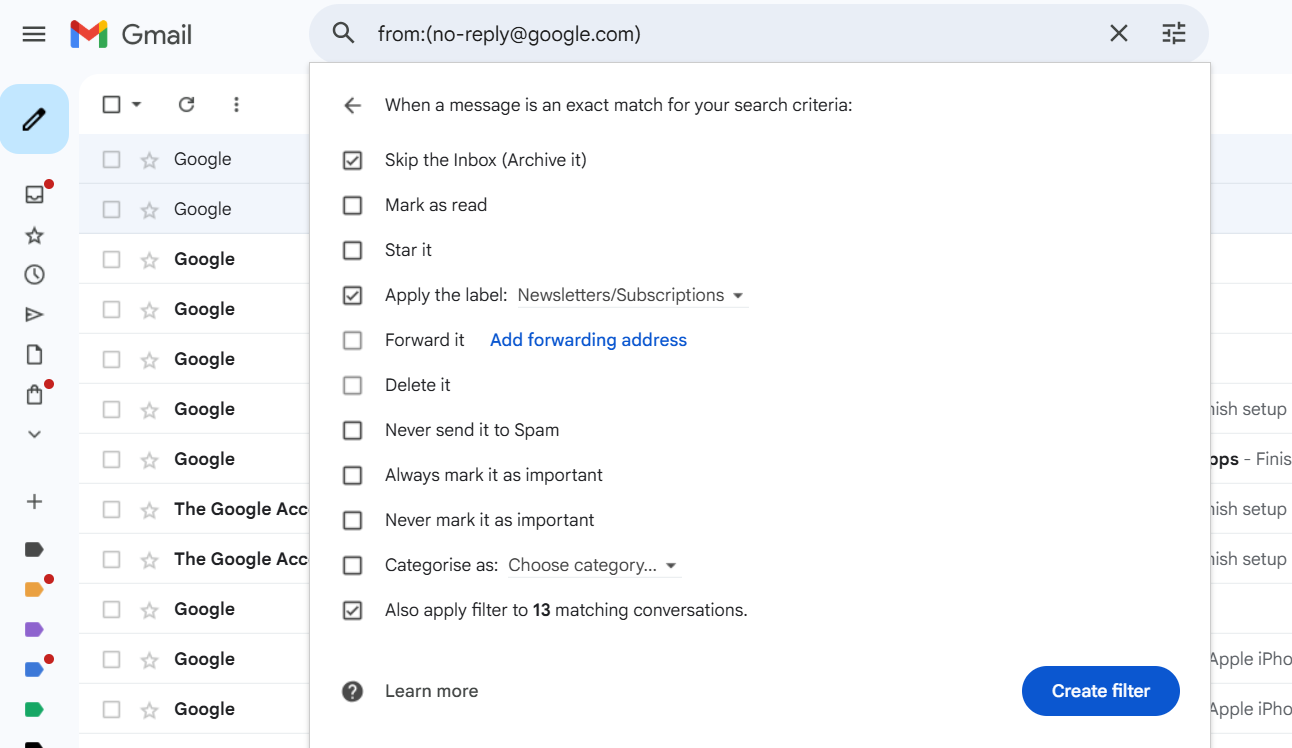The image size is (1292, 748).
Task: Expand the sidebar More chevron
Action: pos(35,434)
